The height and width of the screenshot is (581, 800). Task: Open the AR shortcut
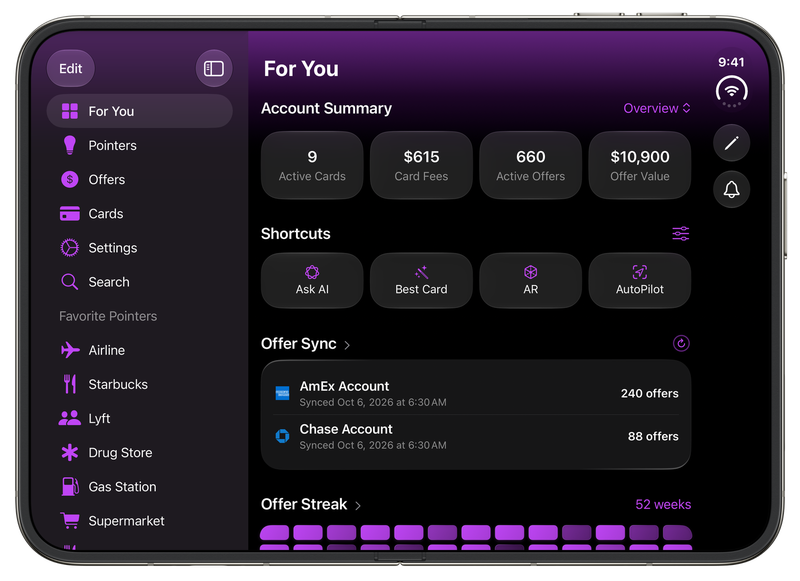[x=531, y=281]
